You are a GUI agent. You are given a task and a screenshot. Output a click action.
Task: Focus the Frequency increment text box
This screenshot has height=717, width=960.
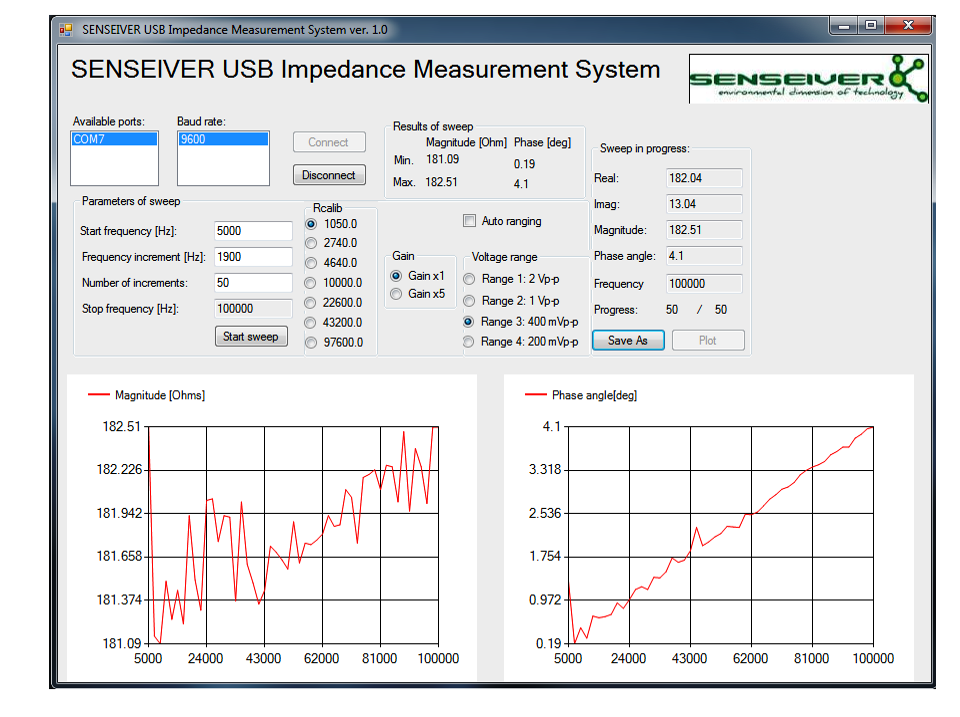click(x=253, y=257)
